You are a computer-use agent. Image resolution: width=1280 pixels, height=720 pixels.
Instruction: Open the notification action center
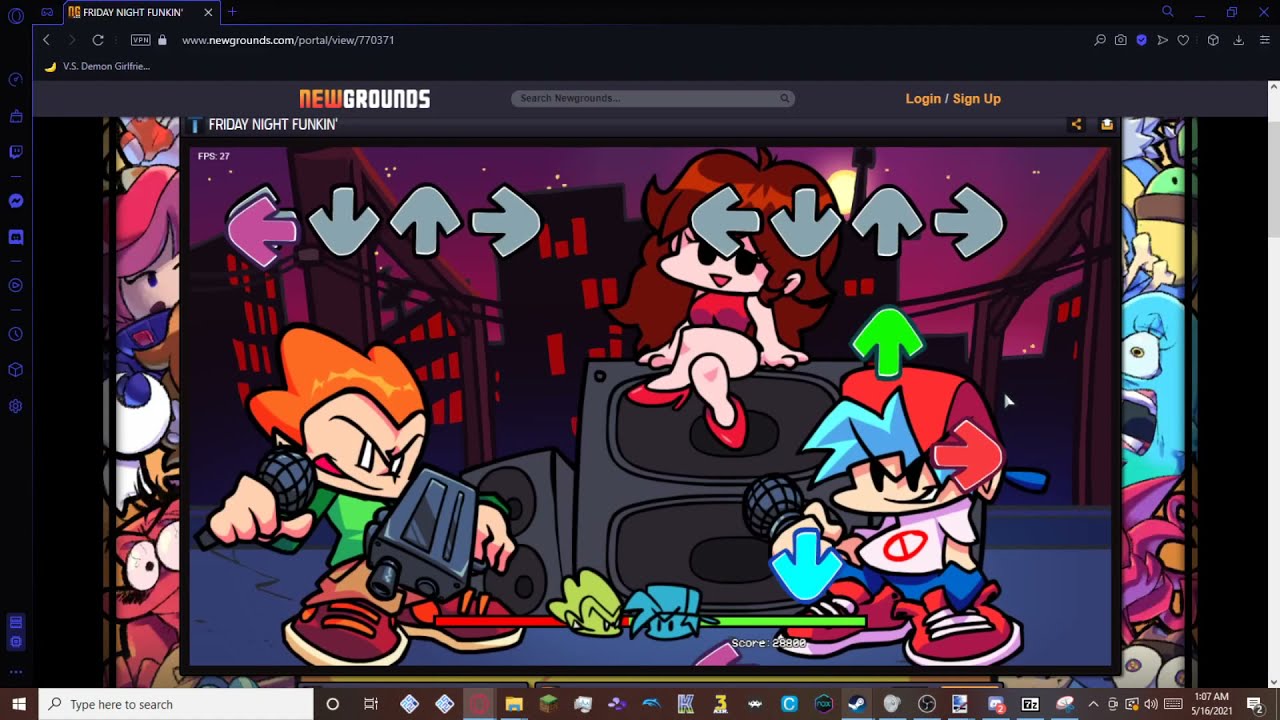pyautogui.click(x=1255, y=704)
